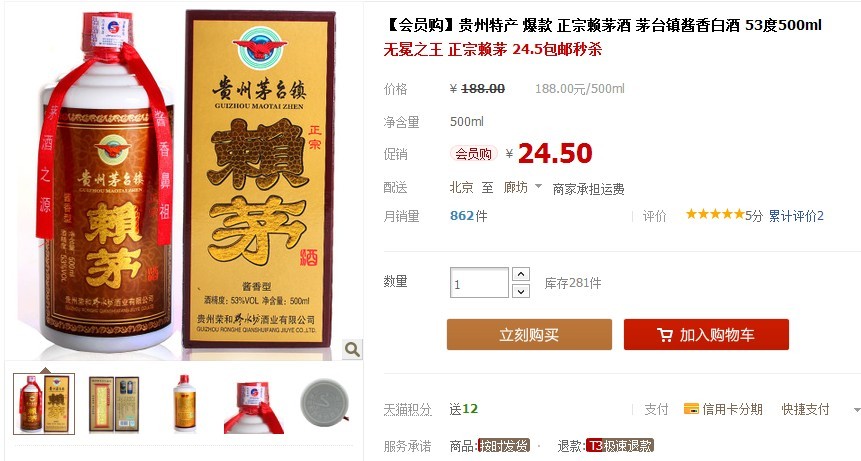
Task: Increase quantity with the up arrow
Action: coord(521,274)
